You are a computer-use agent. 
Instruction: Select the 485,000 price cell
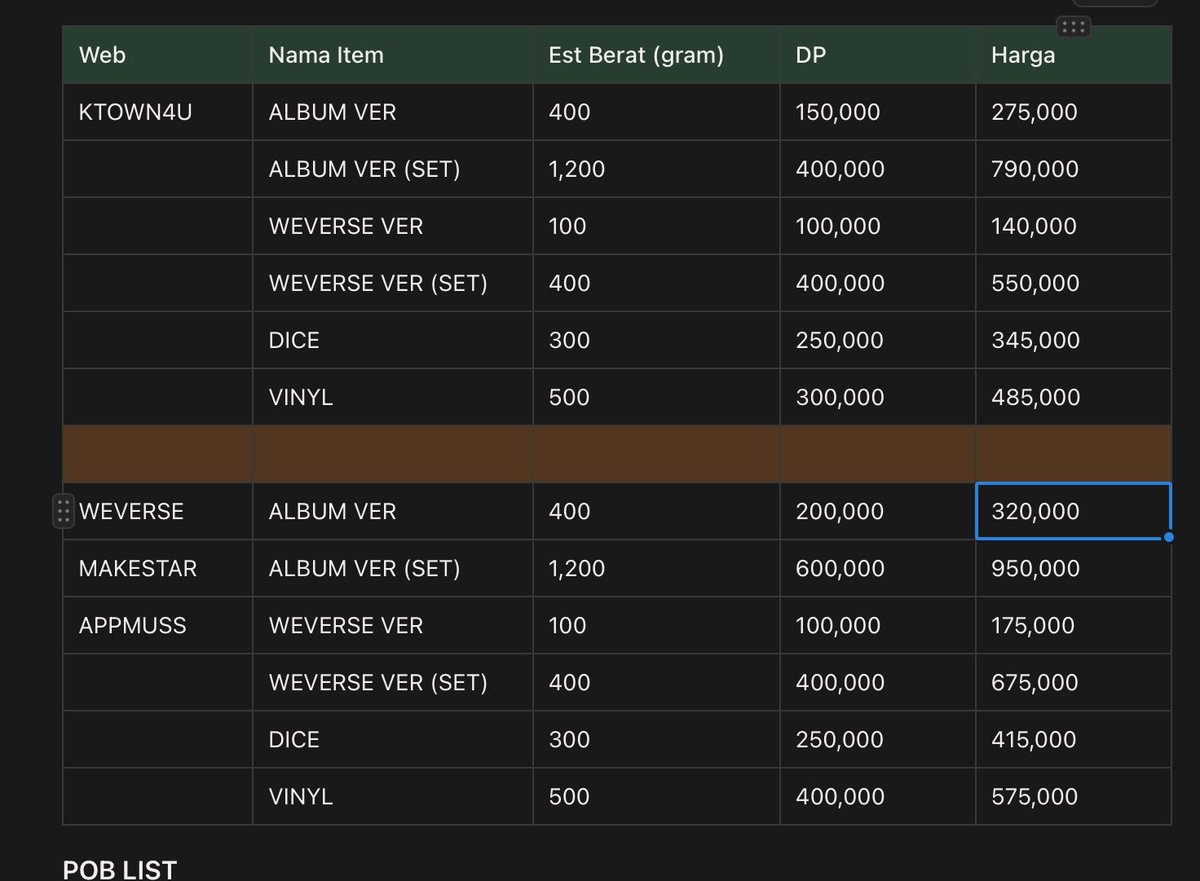point(1073,397)
